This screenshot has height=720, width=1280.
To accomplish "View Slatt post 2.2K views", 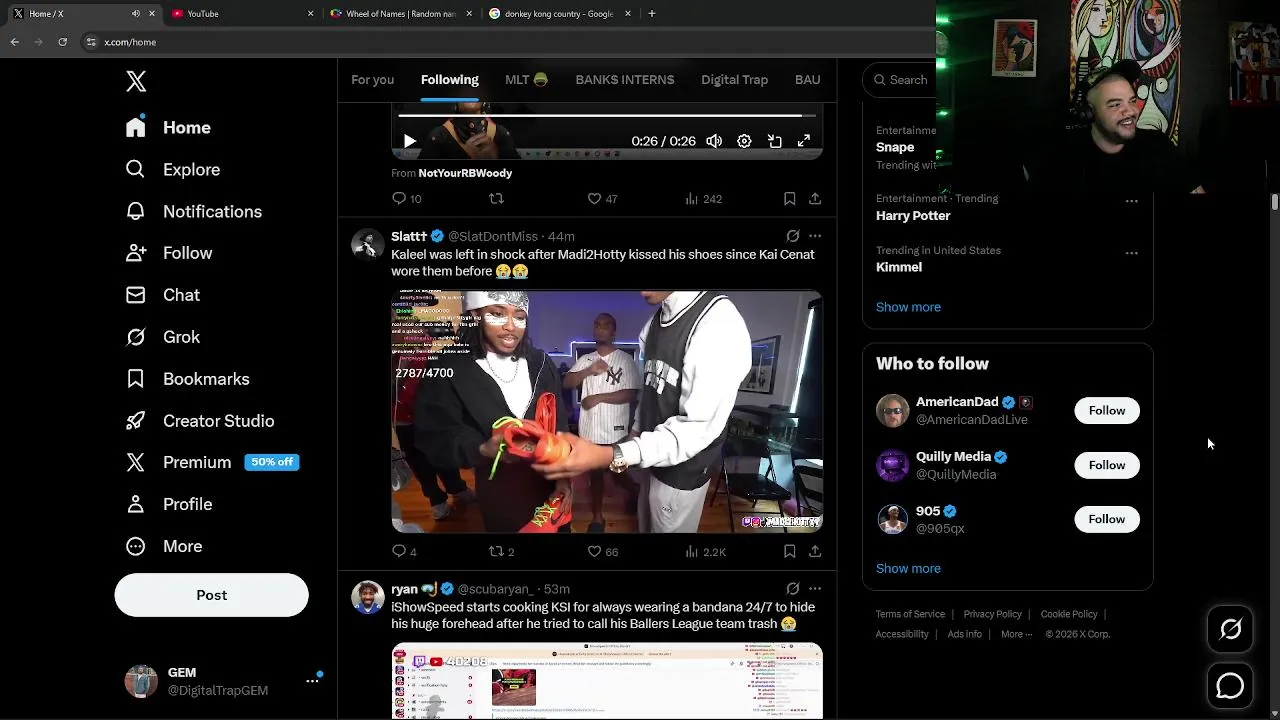I will tap(705, 552).
